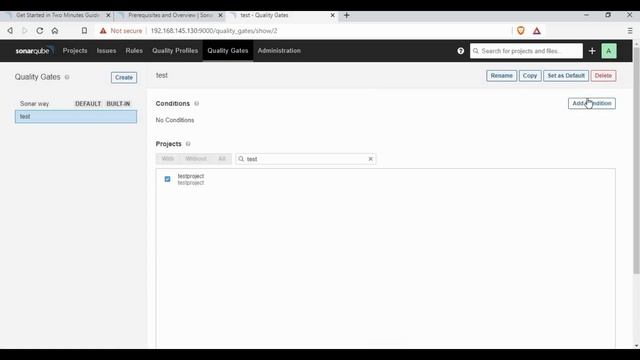Close the Prerequisites and Overview tab
The height and width of the screenshot is (360, 640).
(220, 15)
